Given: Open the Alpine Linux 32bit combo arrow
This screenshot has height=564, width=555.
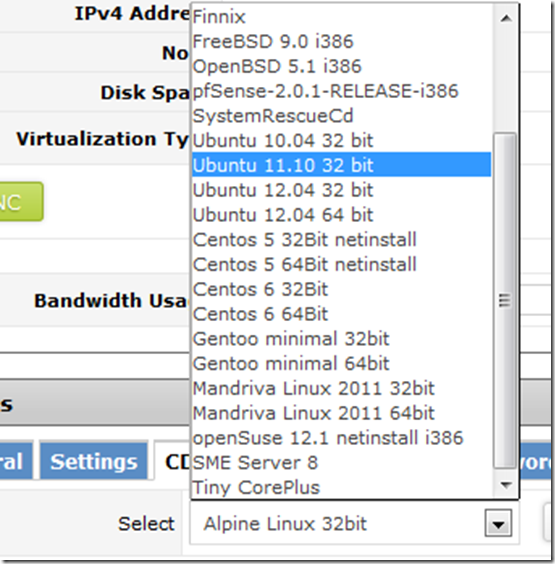Looking at the screenshot, I should (498, 523).
